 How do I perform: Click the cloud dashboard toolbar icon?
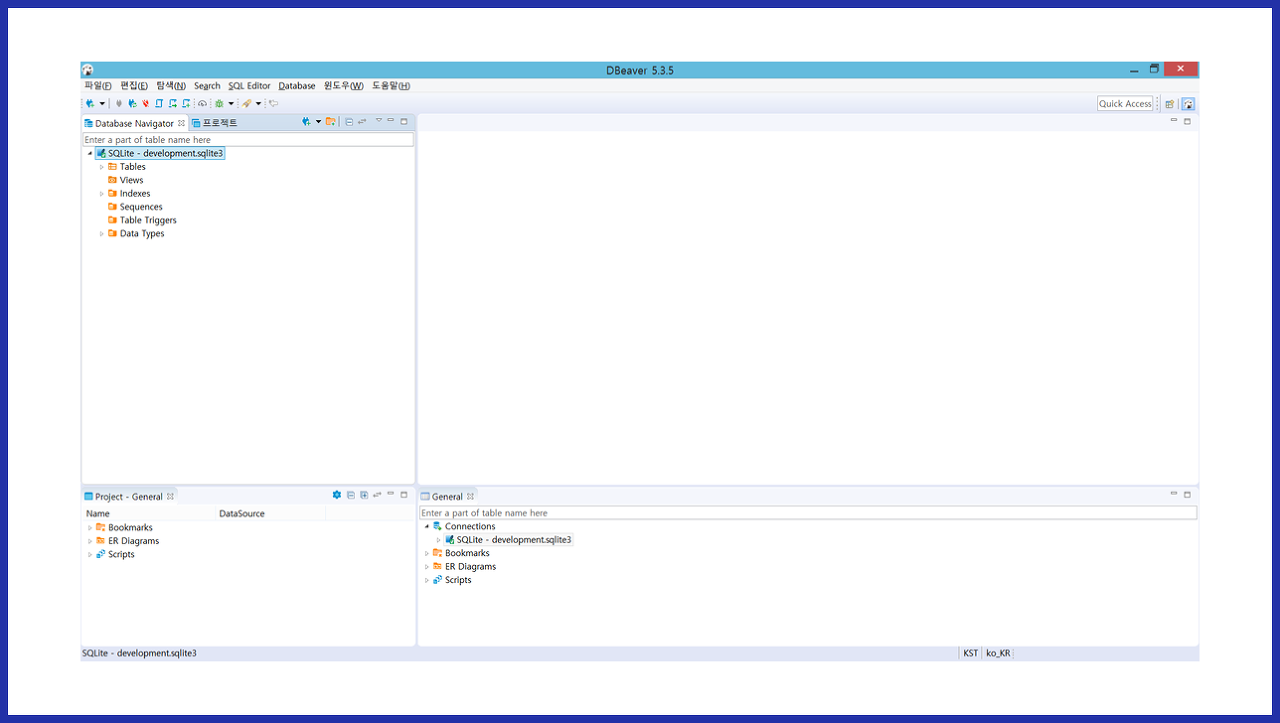[x=202, y=103]
